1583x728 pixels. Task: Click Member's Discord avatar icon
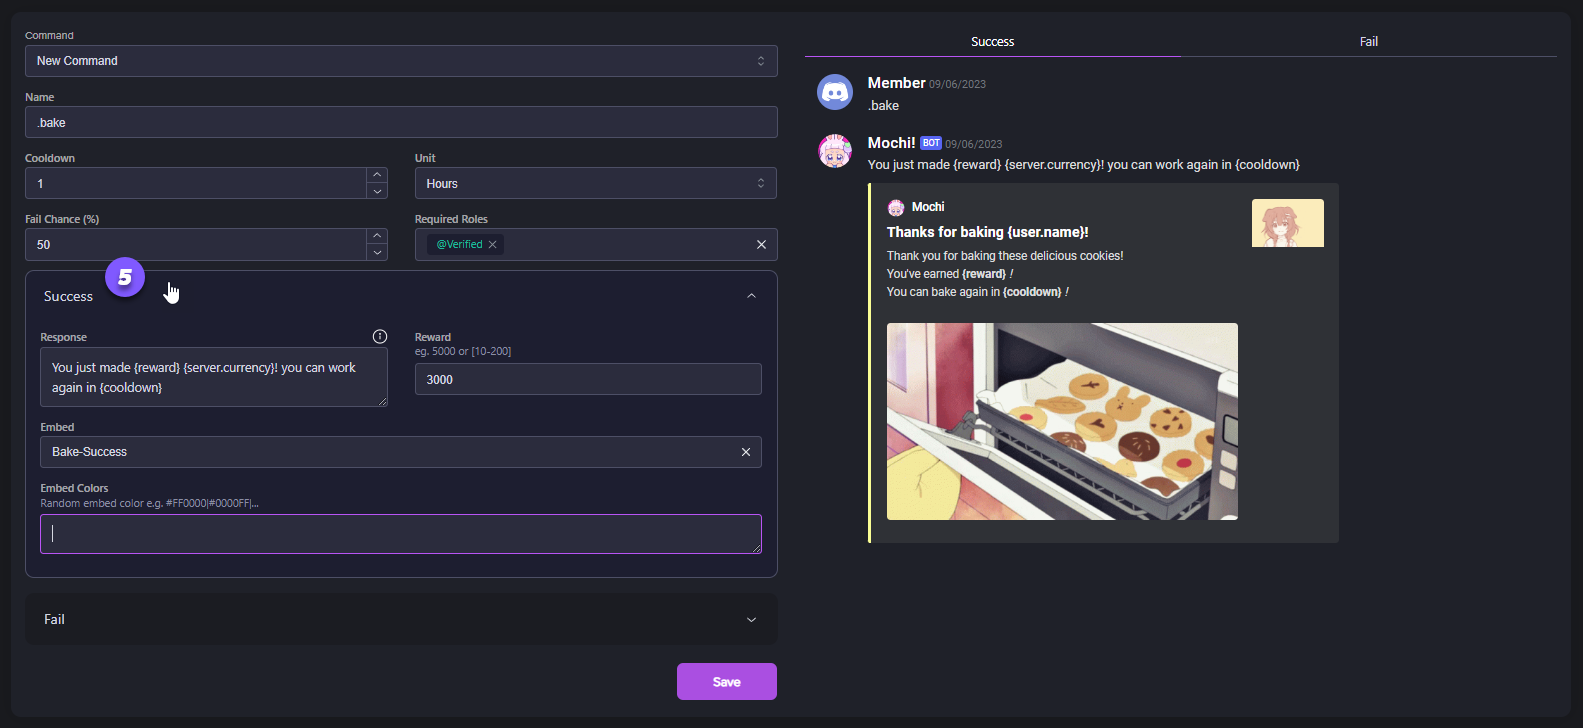point(835,92)
